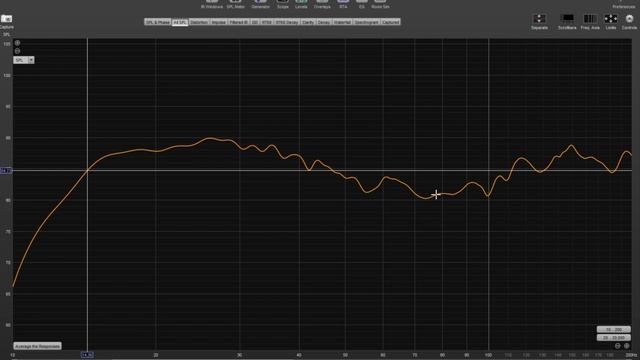This screenshot has width=640, height=360.
Task: Click the highlighted frequency cursor value on x-axis
Action: (87, 355)
